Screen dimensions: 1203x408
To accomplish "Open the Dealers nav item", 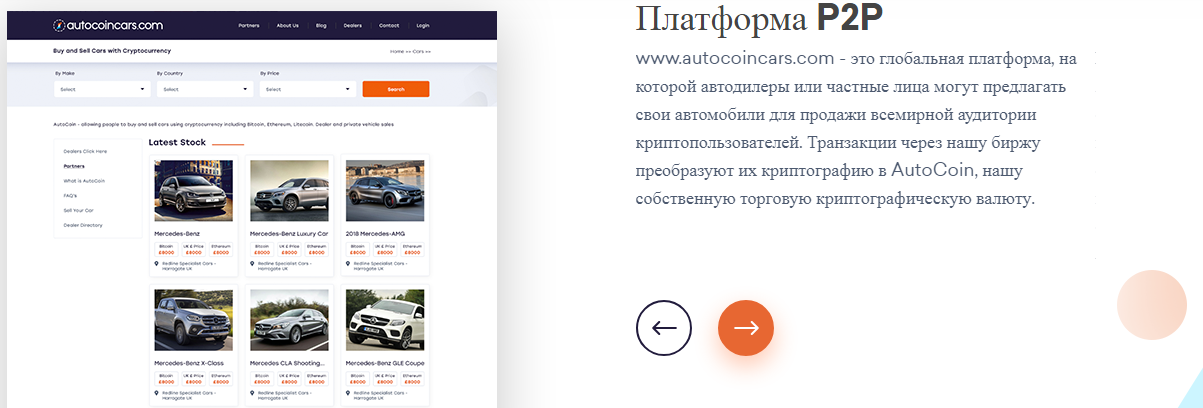I will [x=354, y=25].
